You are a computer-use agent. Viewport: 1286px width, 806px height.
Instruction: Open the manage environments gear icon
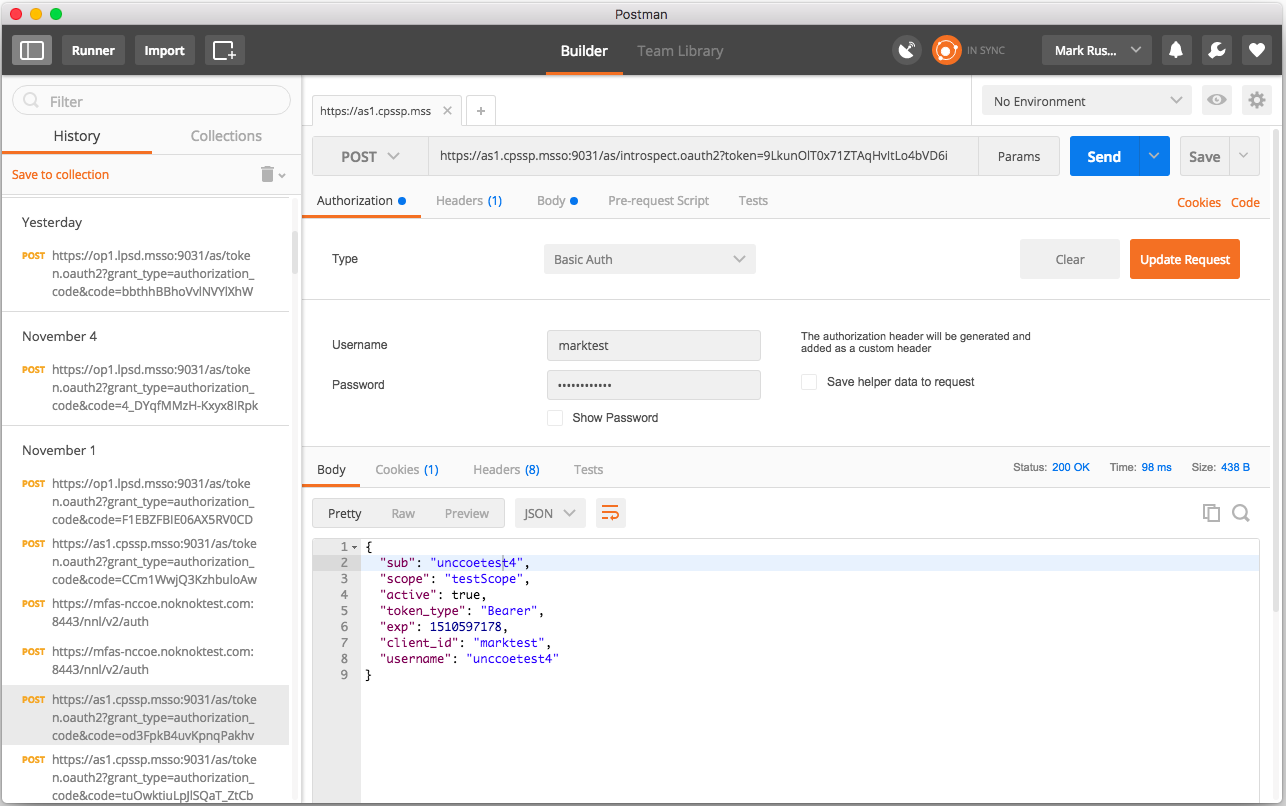1257,100
